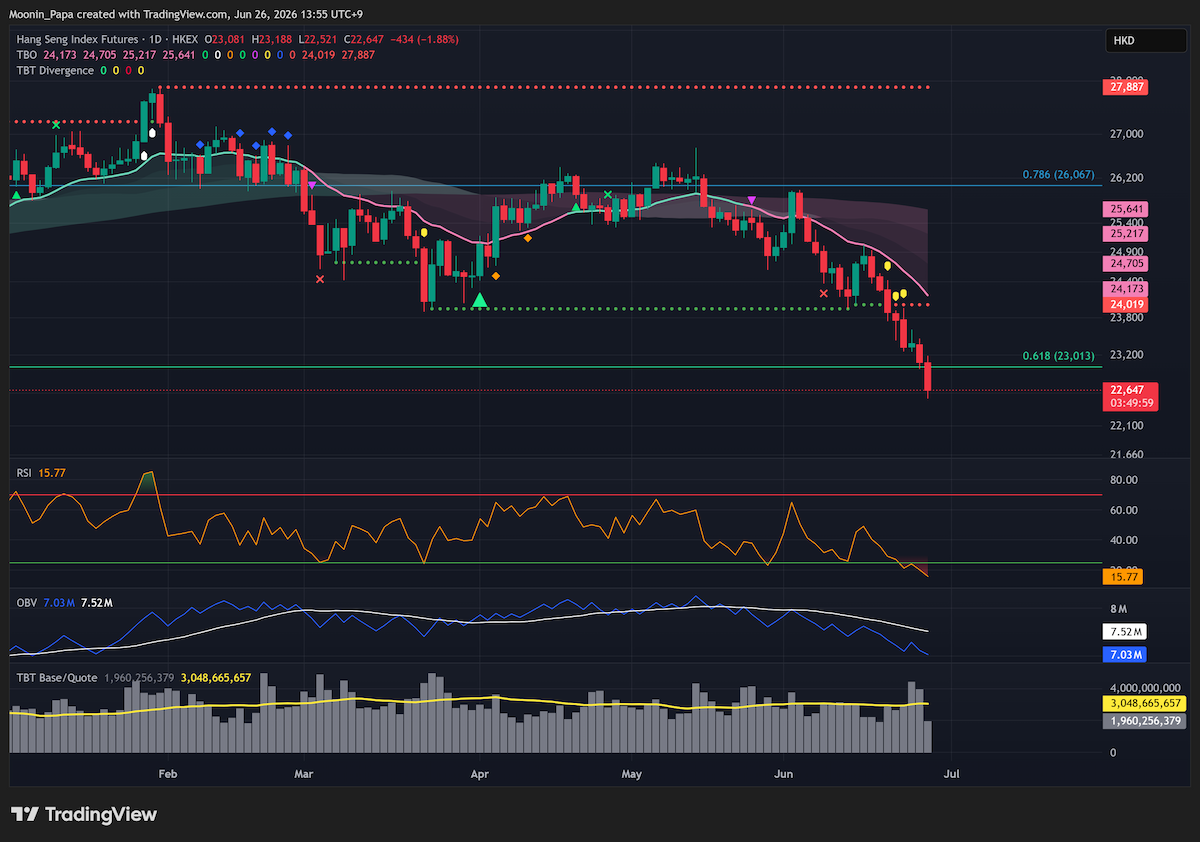Image resolution: width=1200 pixels, height=842 pixels.
Task: Select the TBT Divergence indicator legend
Action: (54, 70)
